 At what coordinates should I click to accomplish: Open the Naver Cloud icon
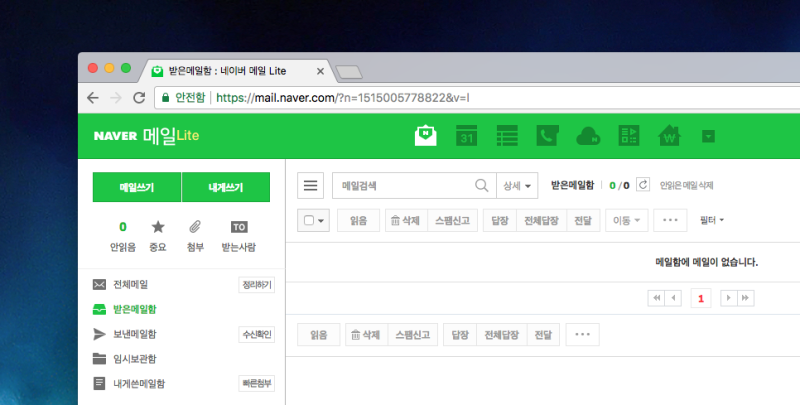click(x=588, y=136)
